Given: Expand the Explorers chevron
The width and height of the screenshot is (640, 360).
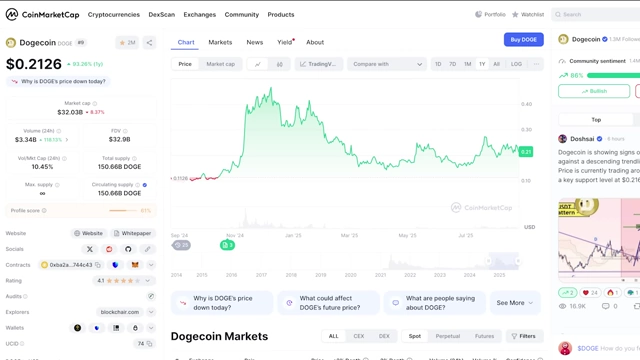Looking at the screenshot, I should 151,312.
